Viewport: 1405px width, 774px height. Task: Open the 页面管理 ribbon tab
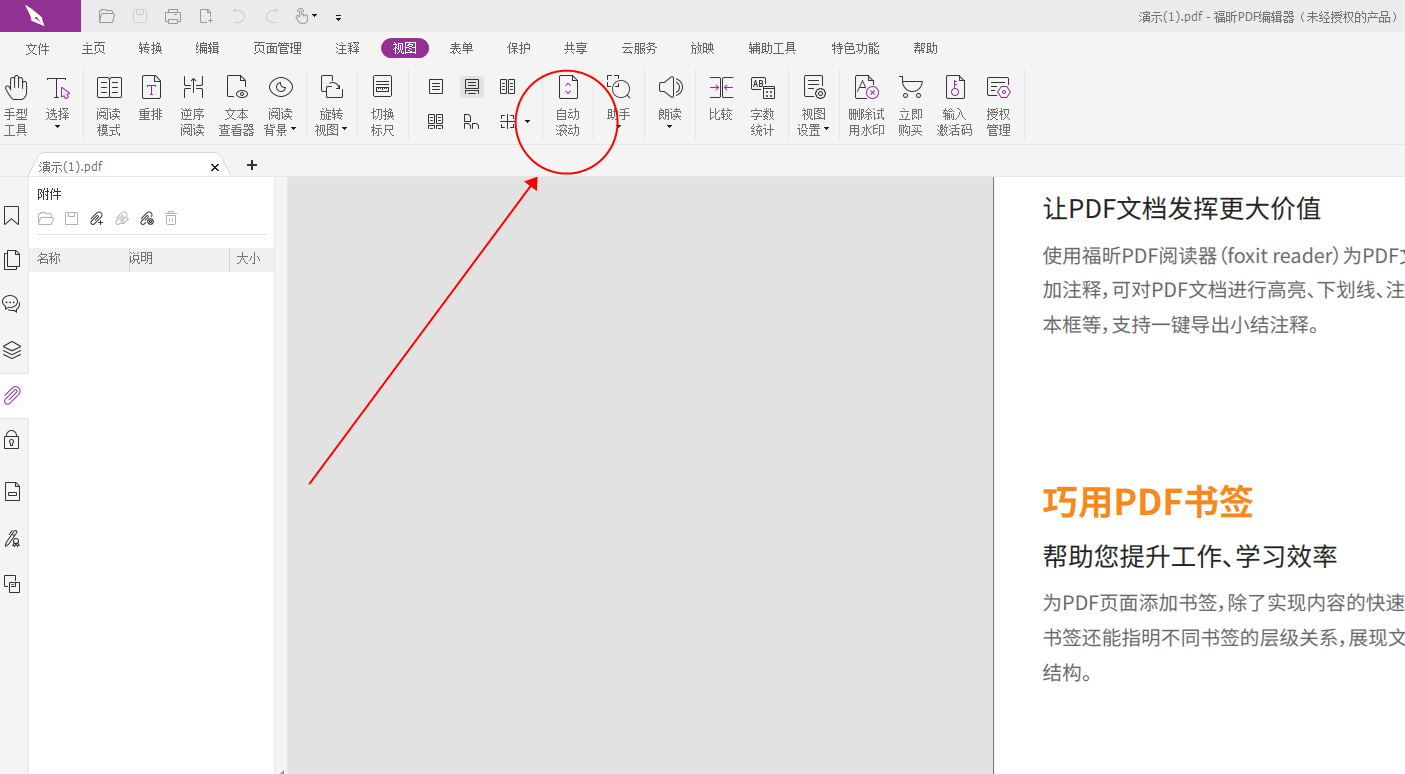pyautogui.click(x=277, y=47)
